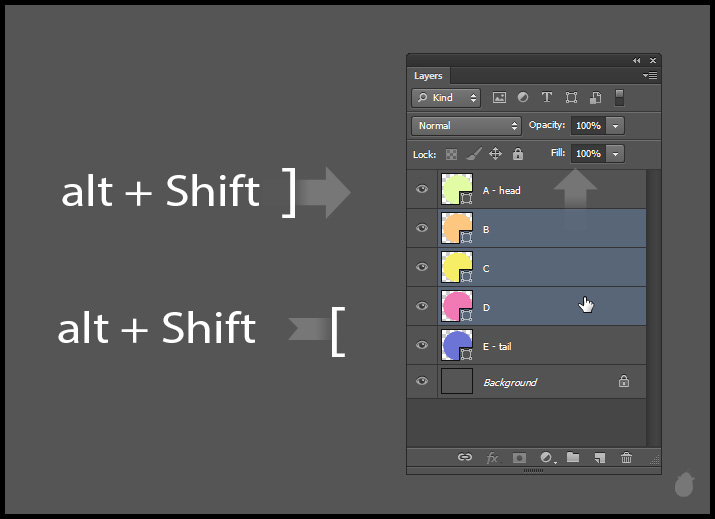
Task: Open the Layers panel options menu
Action: pos(651,76)
